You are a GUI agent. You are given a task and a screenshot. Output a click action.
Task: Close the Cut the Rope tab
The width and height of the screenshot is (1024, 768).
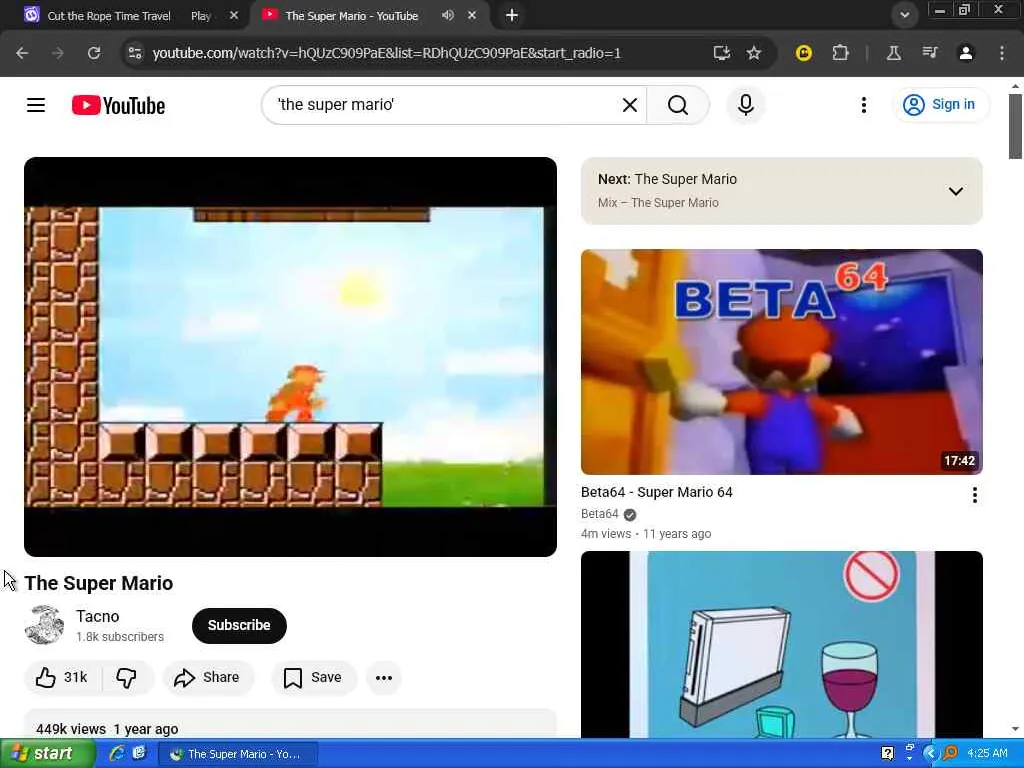tap(234, 15)
